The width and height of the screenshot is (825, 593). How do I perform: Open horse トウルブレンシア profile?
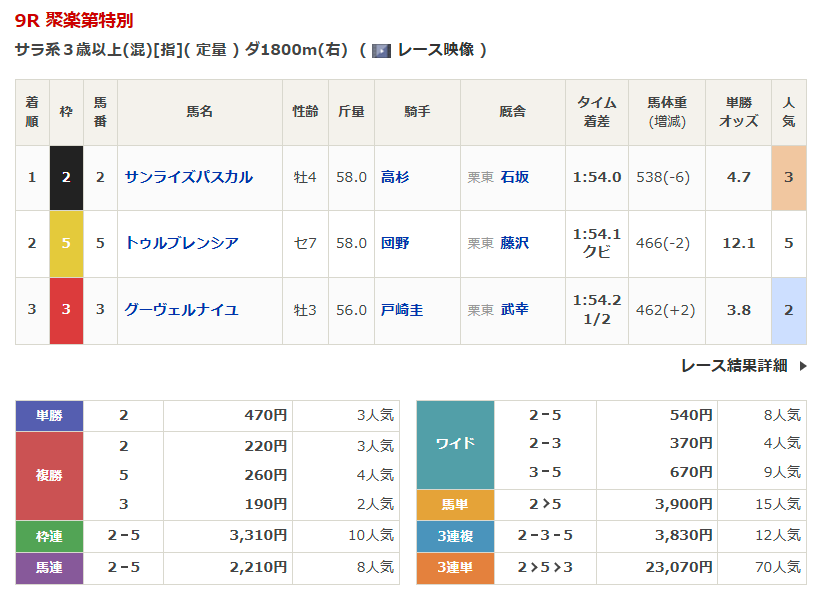tap(181, 243)
